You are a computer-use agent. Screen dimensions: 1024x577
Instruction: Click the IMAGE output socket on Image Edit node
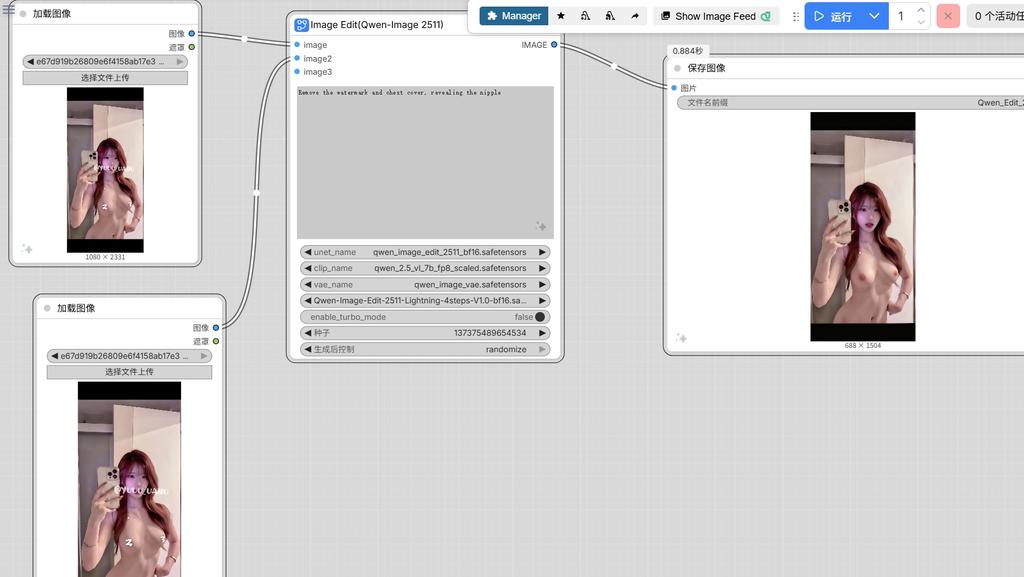[554, 44]
